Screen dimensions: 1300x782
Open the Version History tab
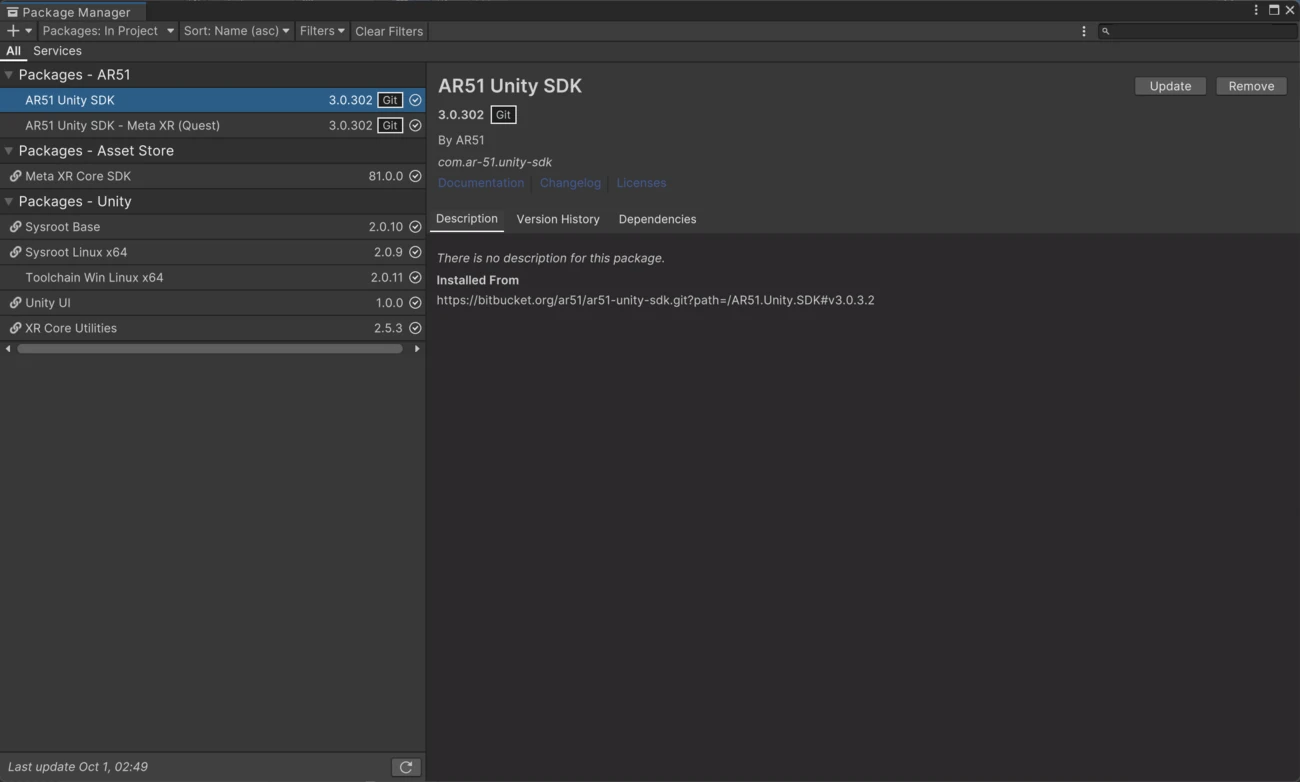[x=558, y=219]
